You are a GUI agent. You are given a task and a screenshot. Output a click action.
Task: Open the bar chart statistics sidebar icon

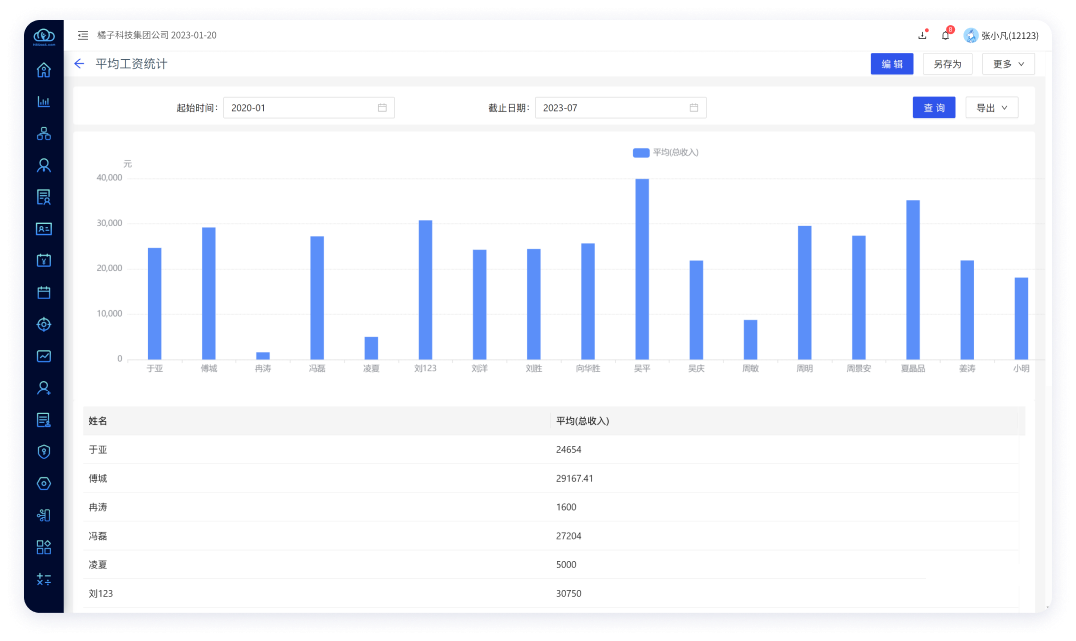click(x=44, y=102)
